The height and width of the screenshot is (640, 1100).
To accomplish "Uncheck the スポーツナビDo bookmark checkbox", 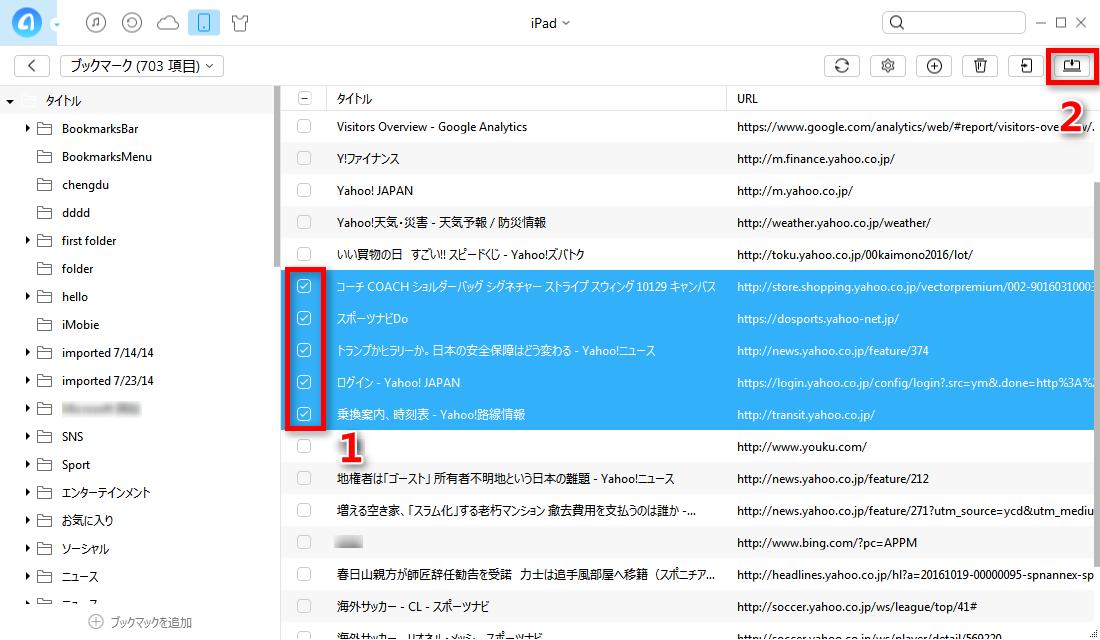I will pyautogui.click(x=304, y=319).
